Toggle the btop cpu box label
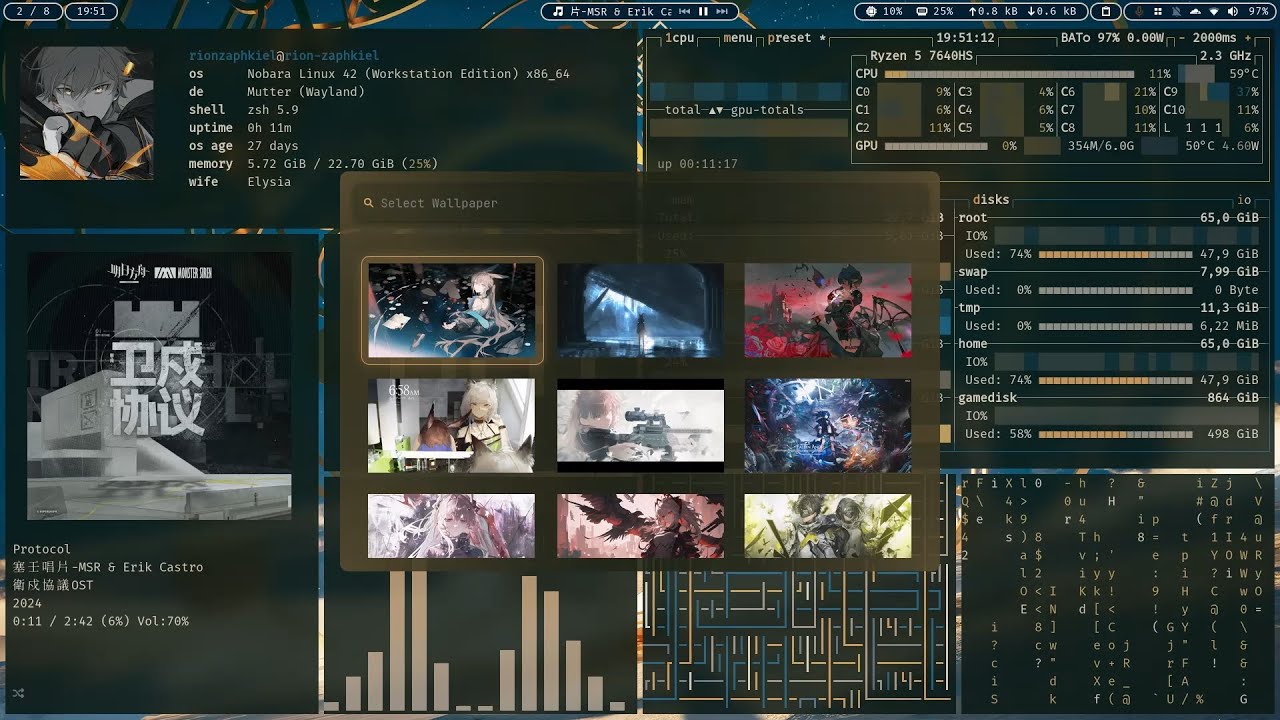The image size is (1280, 720). pos(680,38)
